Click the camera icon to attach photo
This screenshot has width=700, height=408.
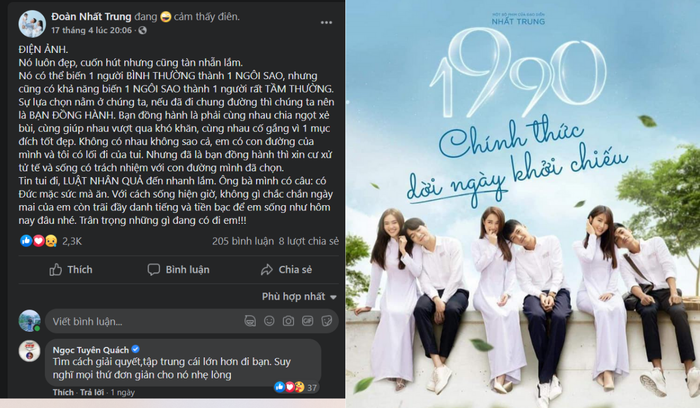coord(288,321)
